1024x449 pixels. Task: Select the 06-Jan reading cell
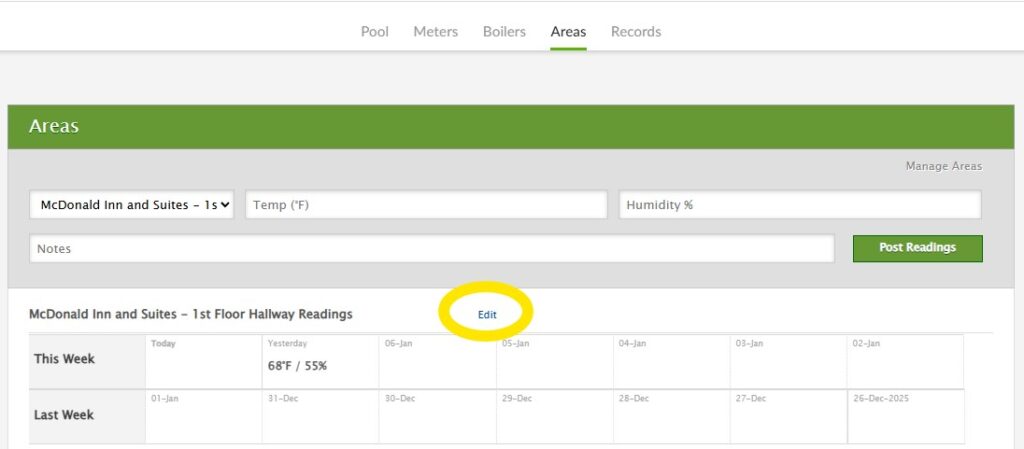[x=437, y=362]
